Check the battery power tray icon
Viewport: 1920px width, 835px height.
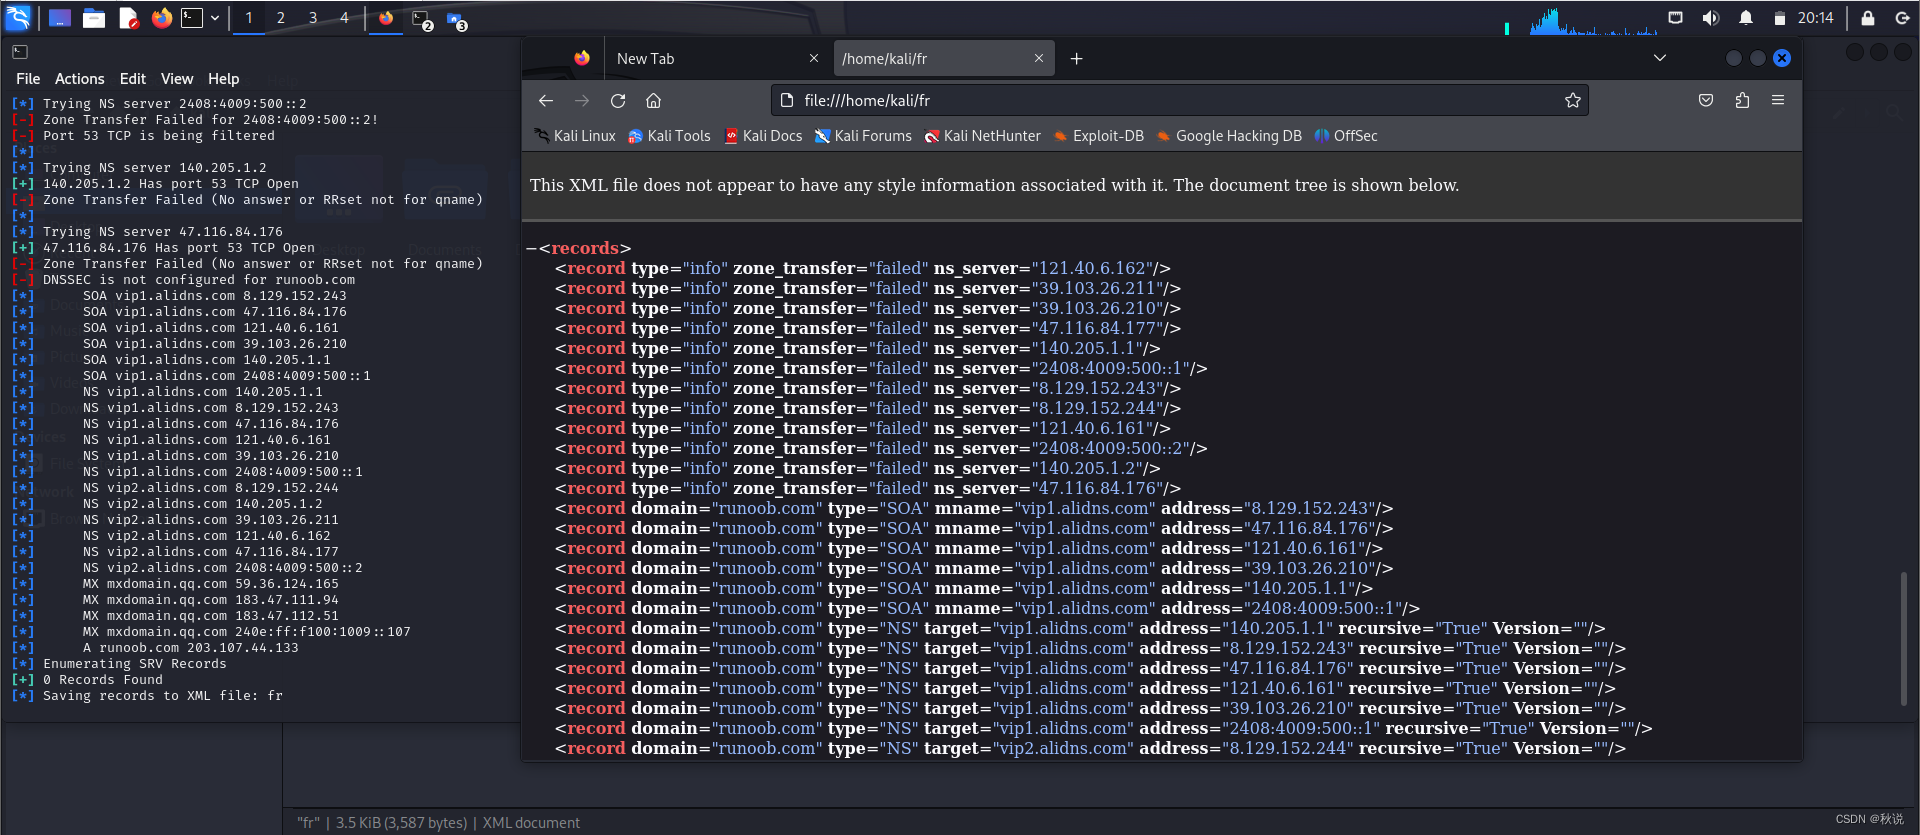point(1779,18)
